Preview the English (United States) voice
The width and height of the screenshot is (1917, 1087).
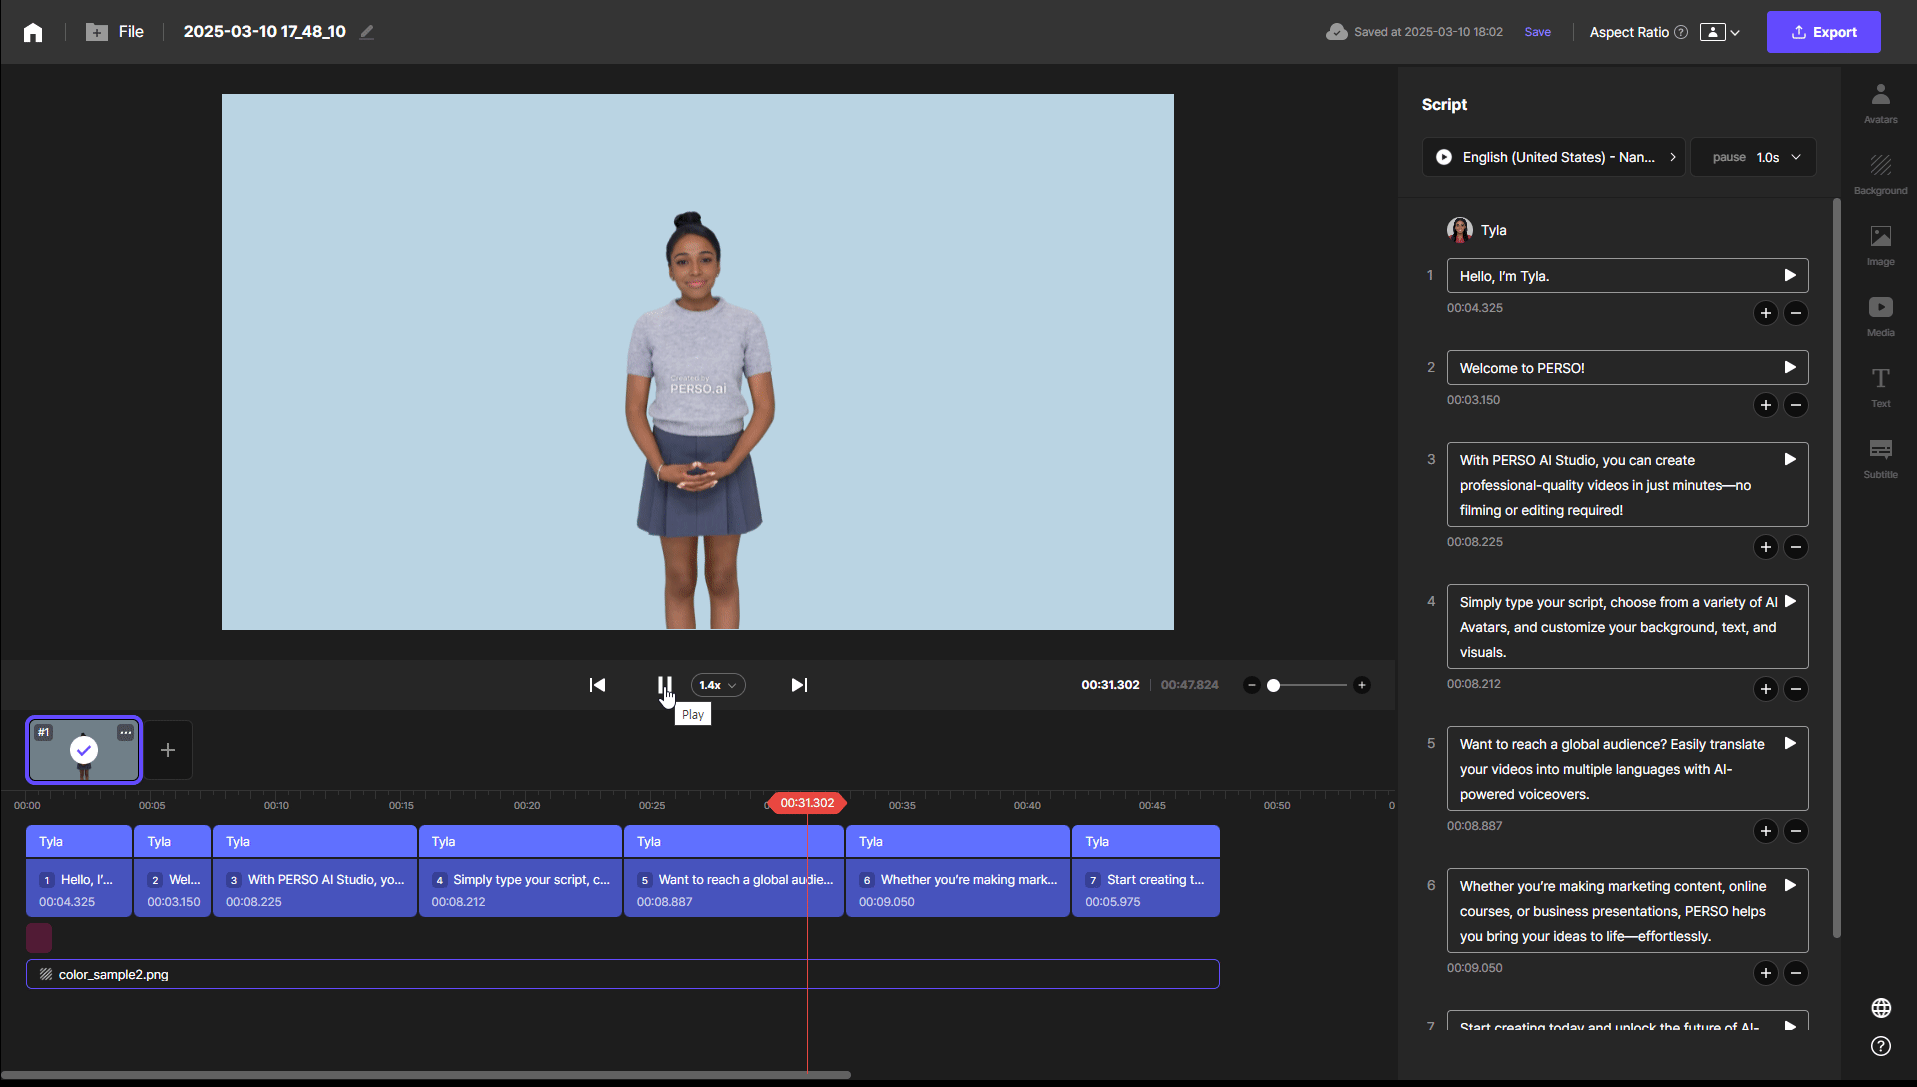click(1443, 157)
